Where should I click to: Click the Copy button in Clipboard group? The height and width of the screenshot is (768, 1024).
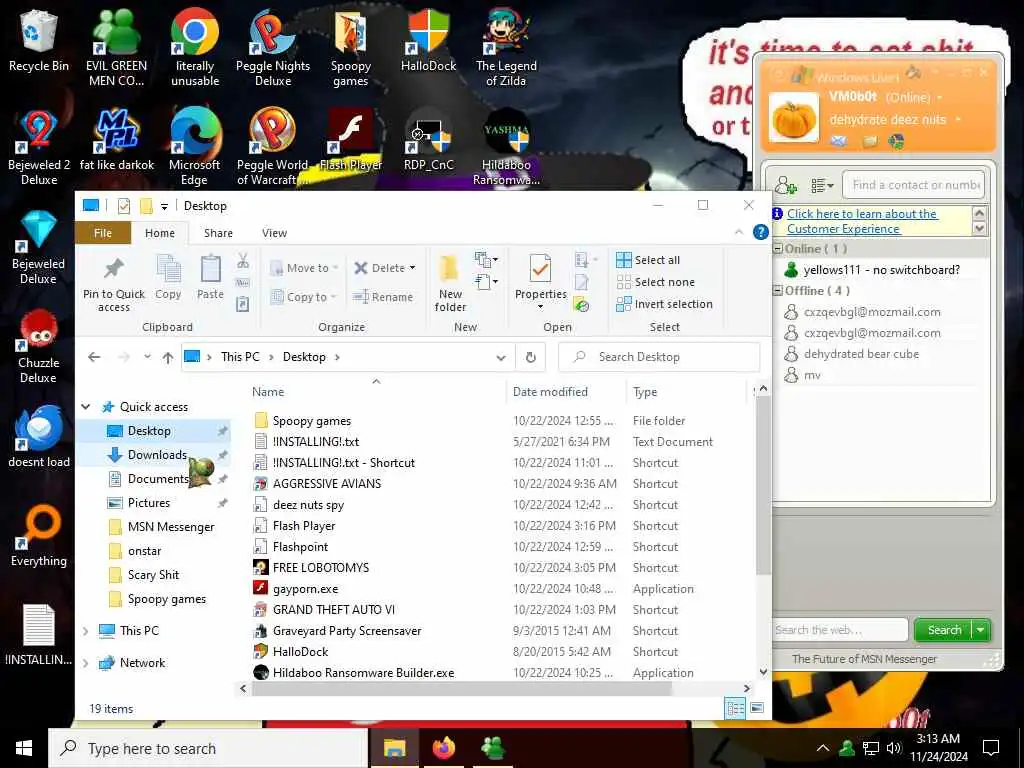tap(168, 278)
